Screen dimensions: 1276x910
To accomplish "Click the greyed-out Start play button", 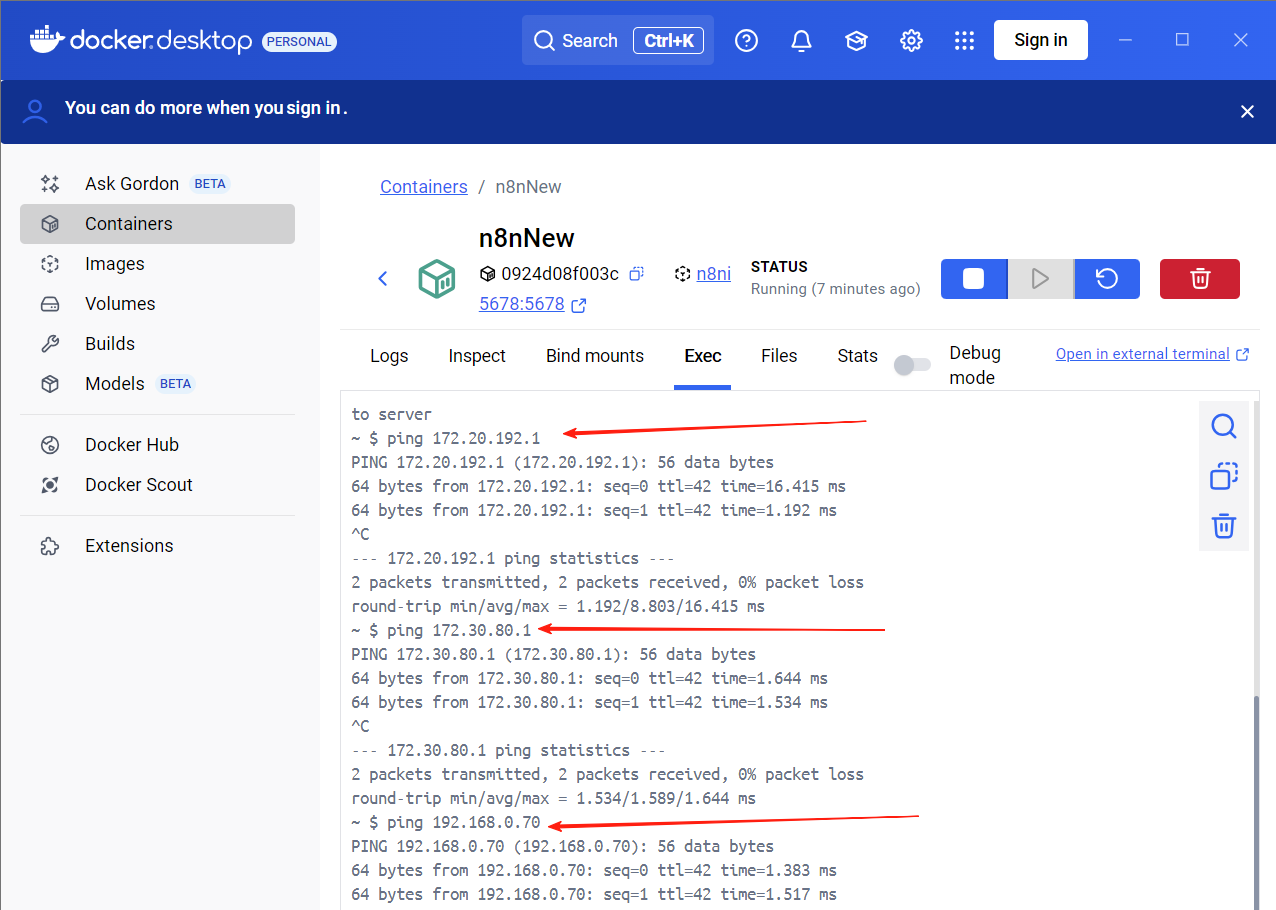I will [x=1040, y=279].
